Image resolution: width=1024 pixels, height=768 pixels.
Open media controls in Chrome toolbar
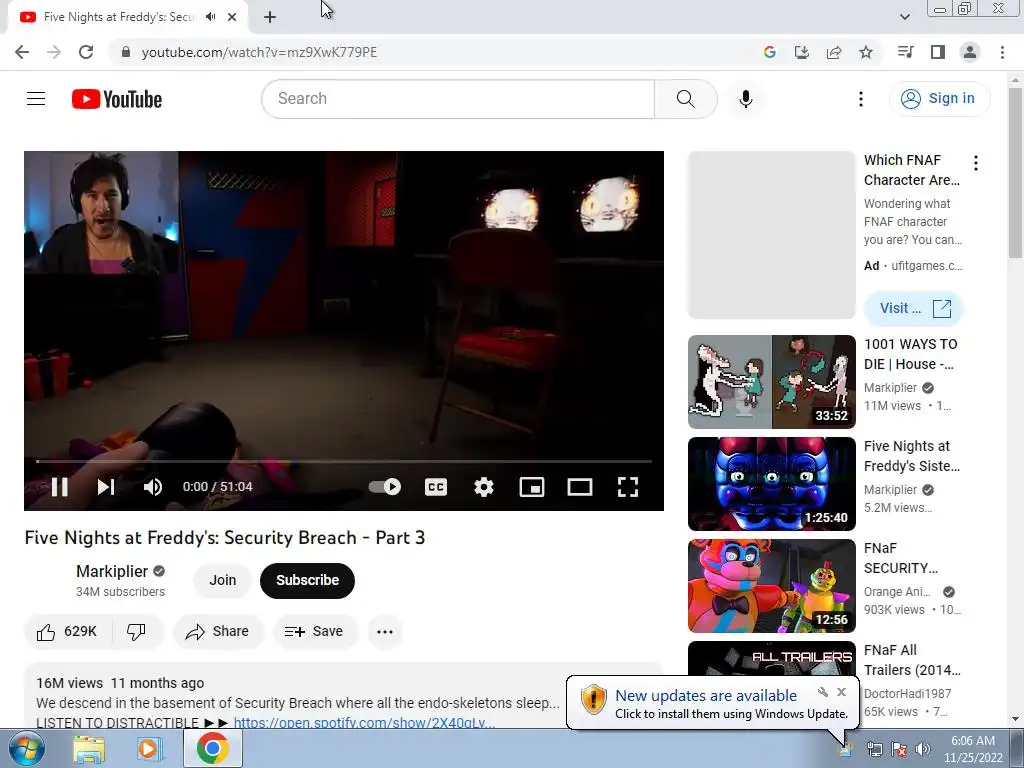pyautogui.click(x=905, y=52)
